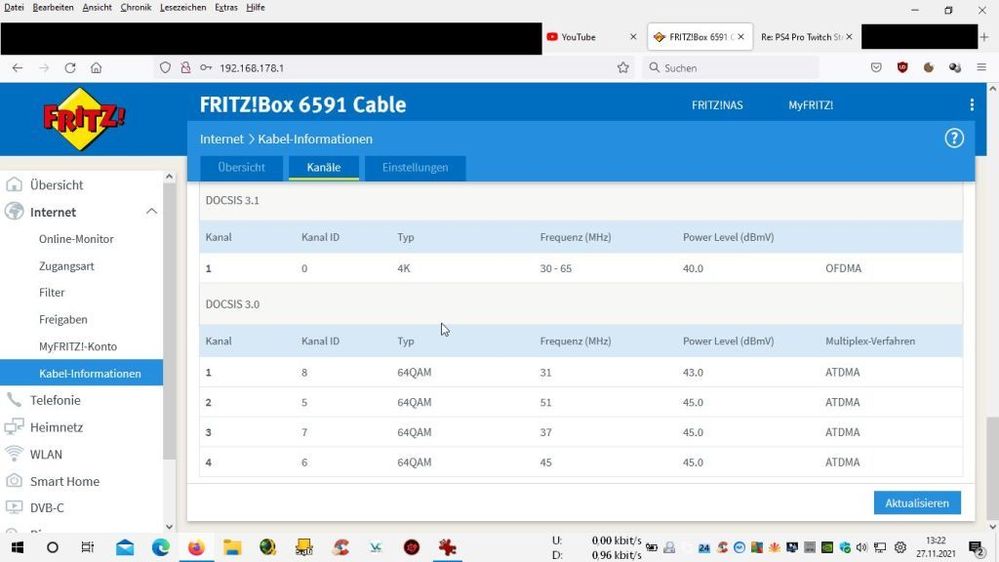Click the tracking protection shield icon
999x562 pixels.
pyautogui.click(x=166, y=68)
